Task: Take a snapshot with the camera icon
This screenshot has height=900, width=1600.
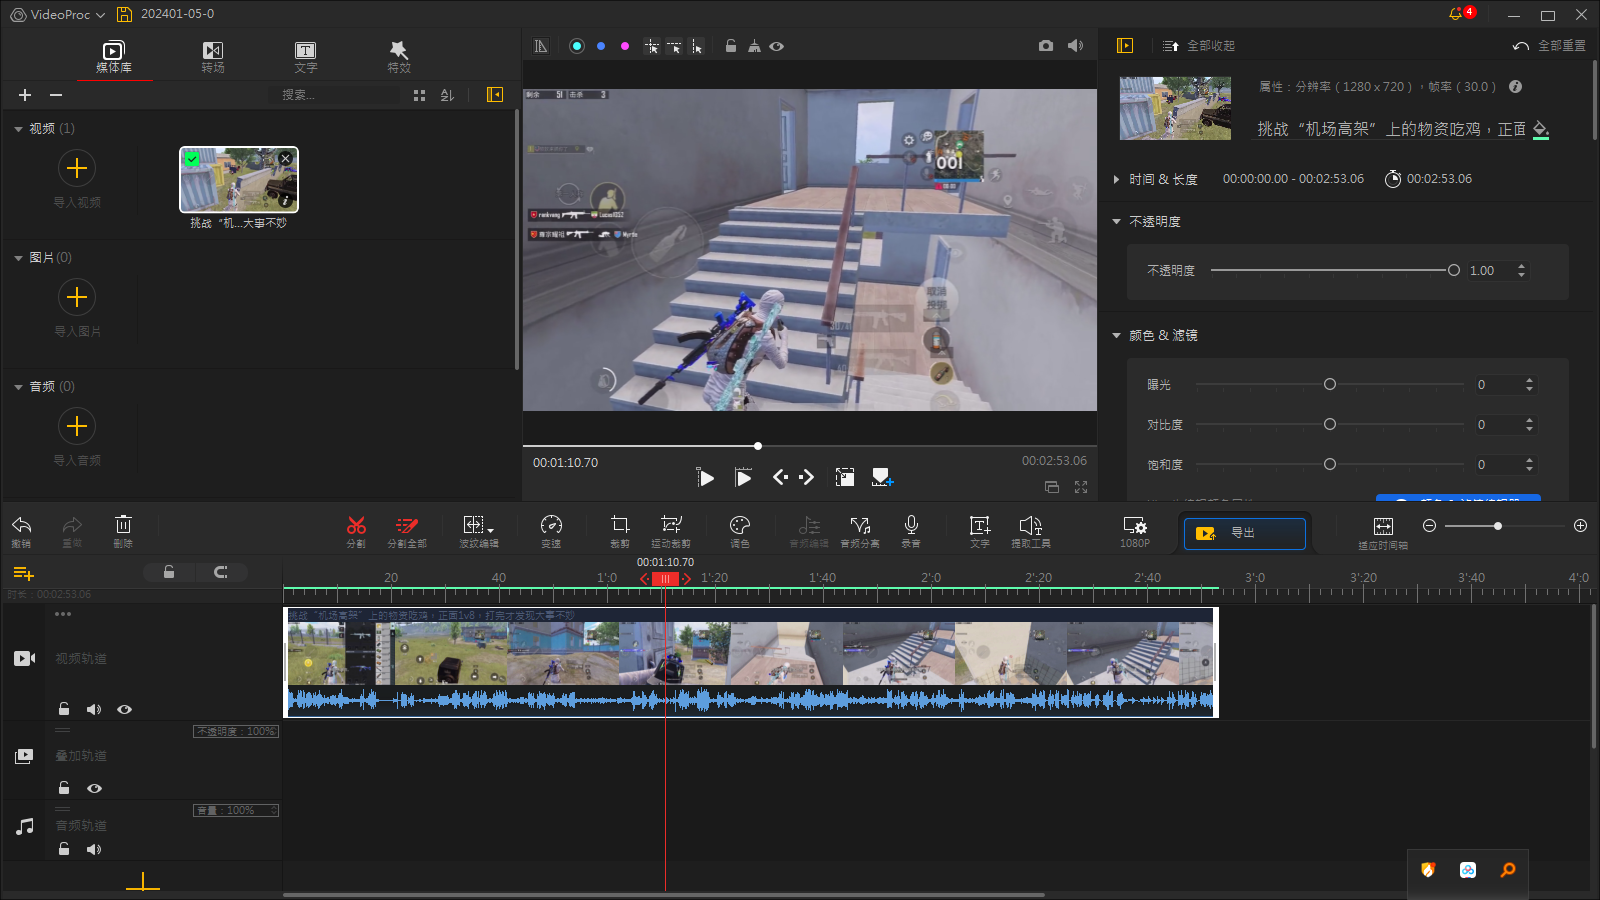Action: (x=1046, y=46)
